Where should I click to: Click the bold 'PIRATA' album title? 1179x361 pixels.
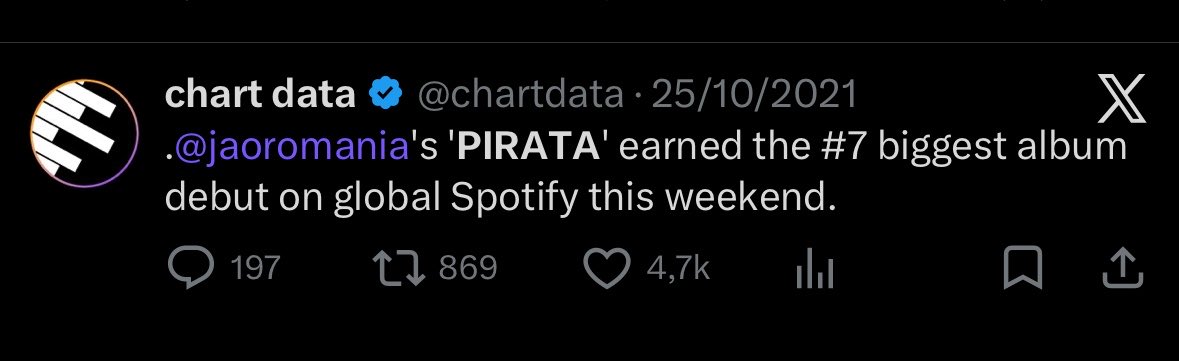[x=528, y=147]
